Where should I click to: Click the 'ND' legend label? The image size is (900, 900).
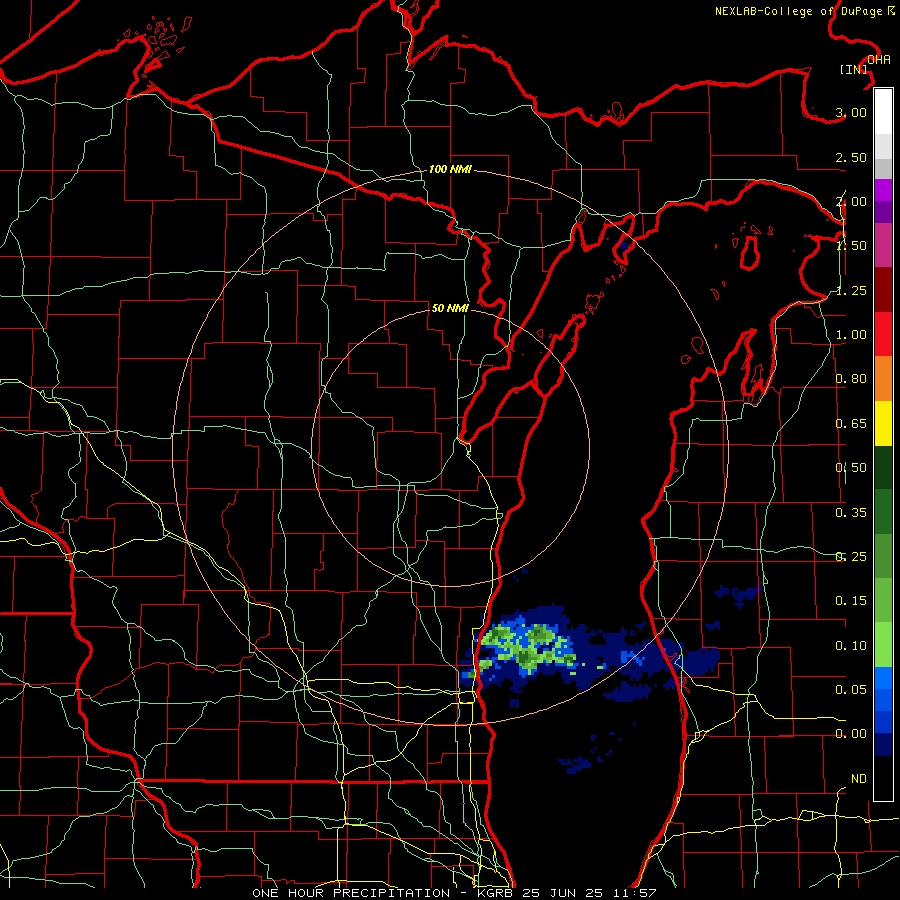click(x=859, y=779)
